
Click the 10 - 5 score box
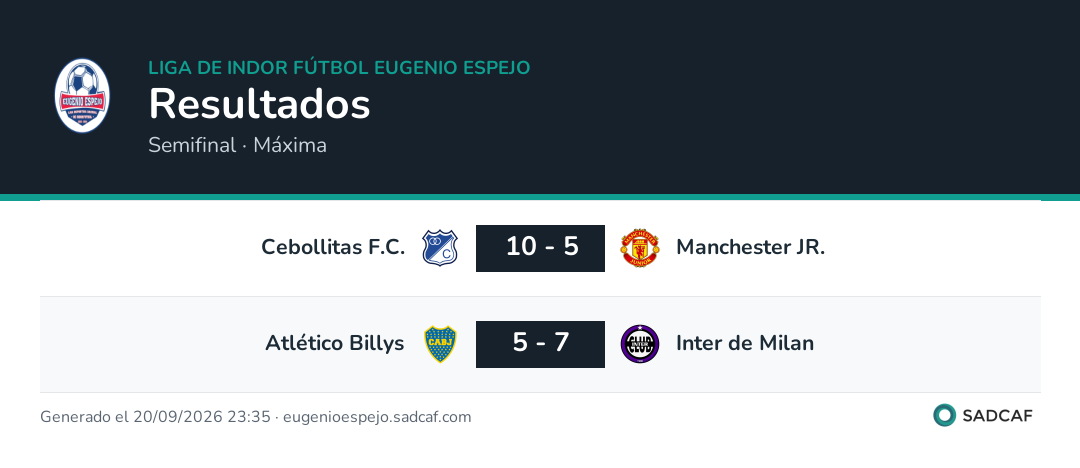click(x=541, y=248)
